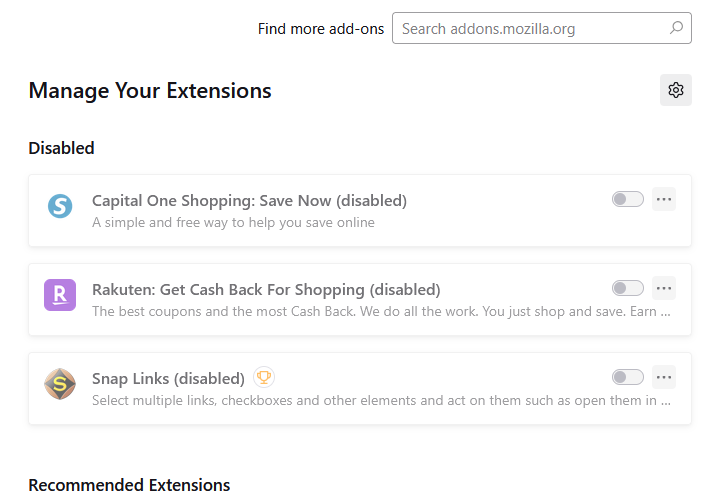
Task: Click the recommended trophy badge on Snap Links
Action: [264, 377]
